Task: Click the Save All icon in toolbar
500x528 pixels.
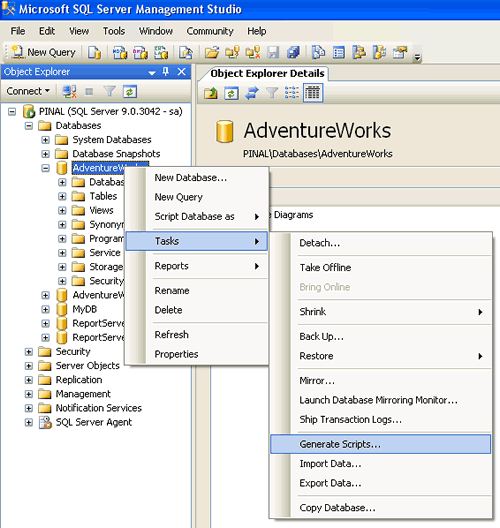Action: [x=293, y=53]
